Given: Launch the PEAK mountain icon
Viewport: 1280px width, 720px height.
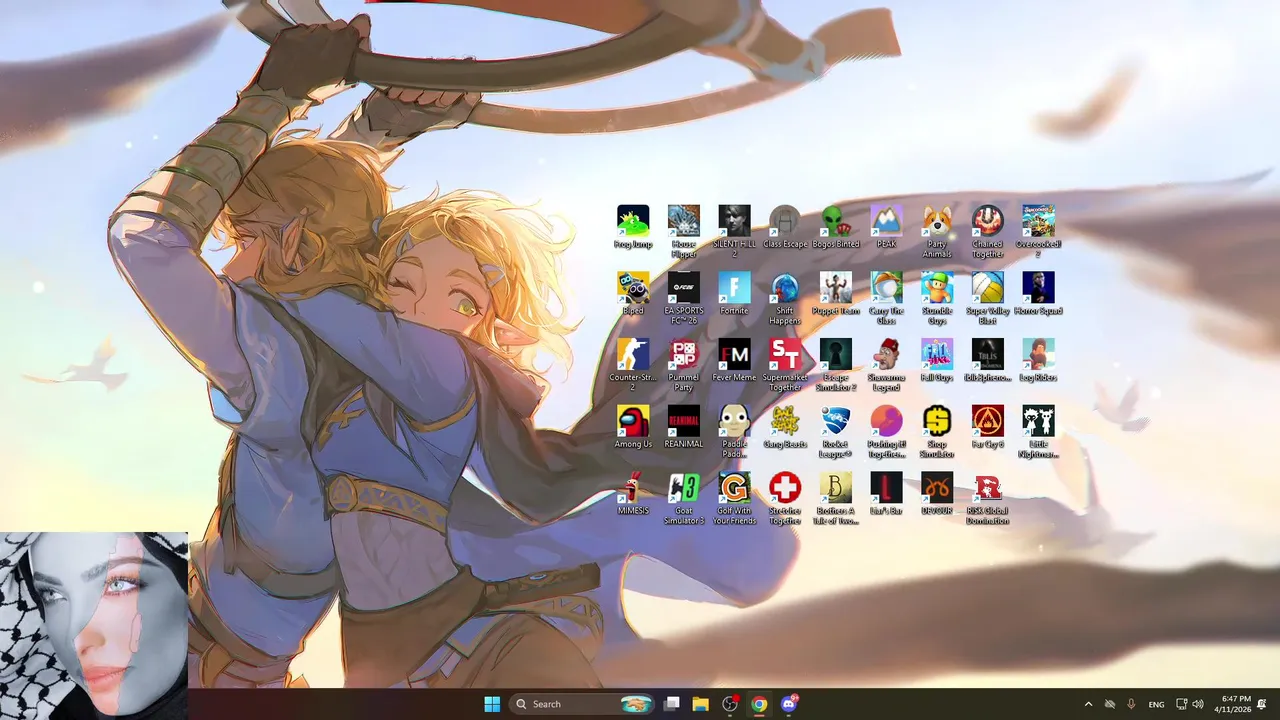Looking at the screenshot, I should (x=886, y=228).
